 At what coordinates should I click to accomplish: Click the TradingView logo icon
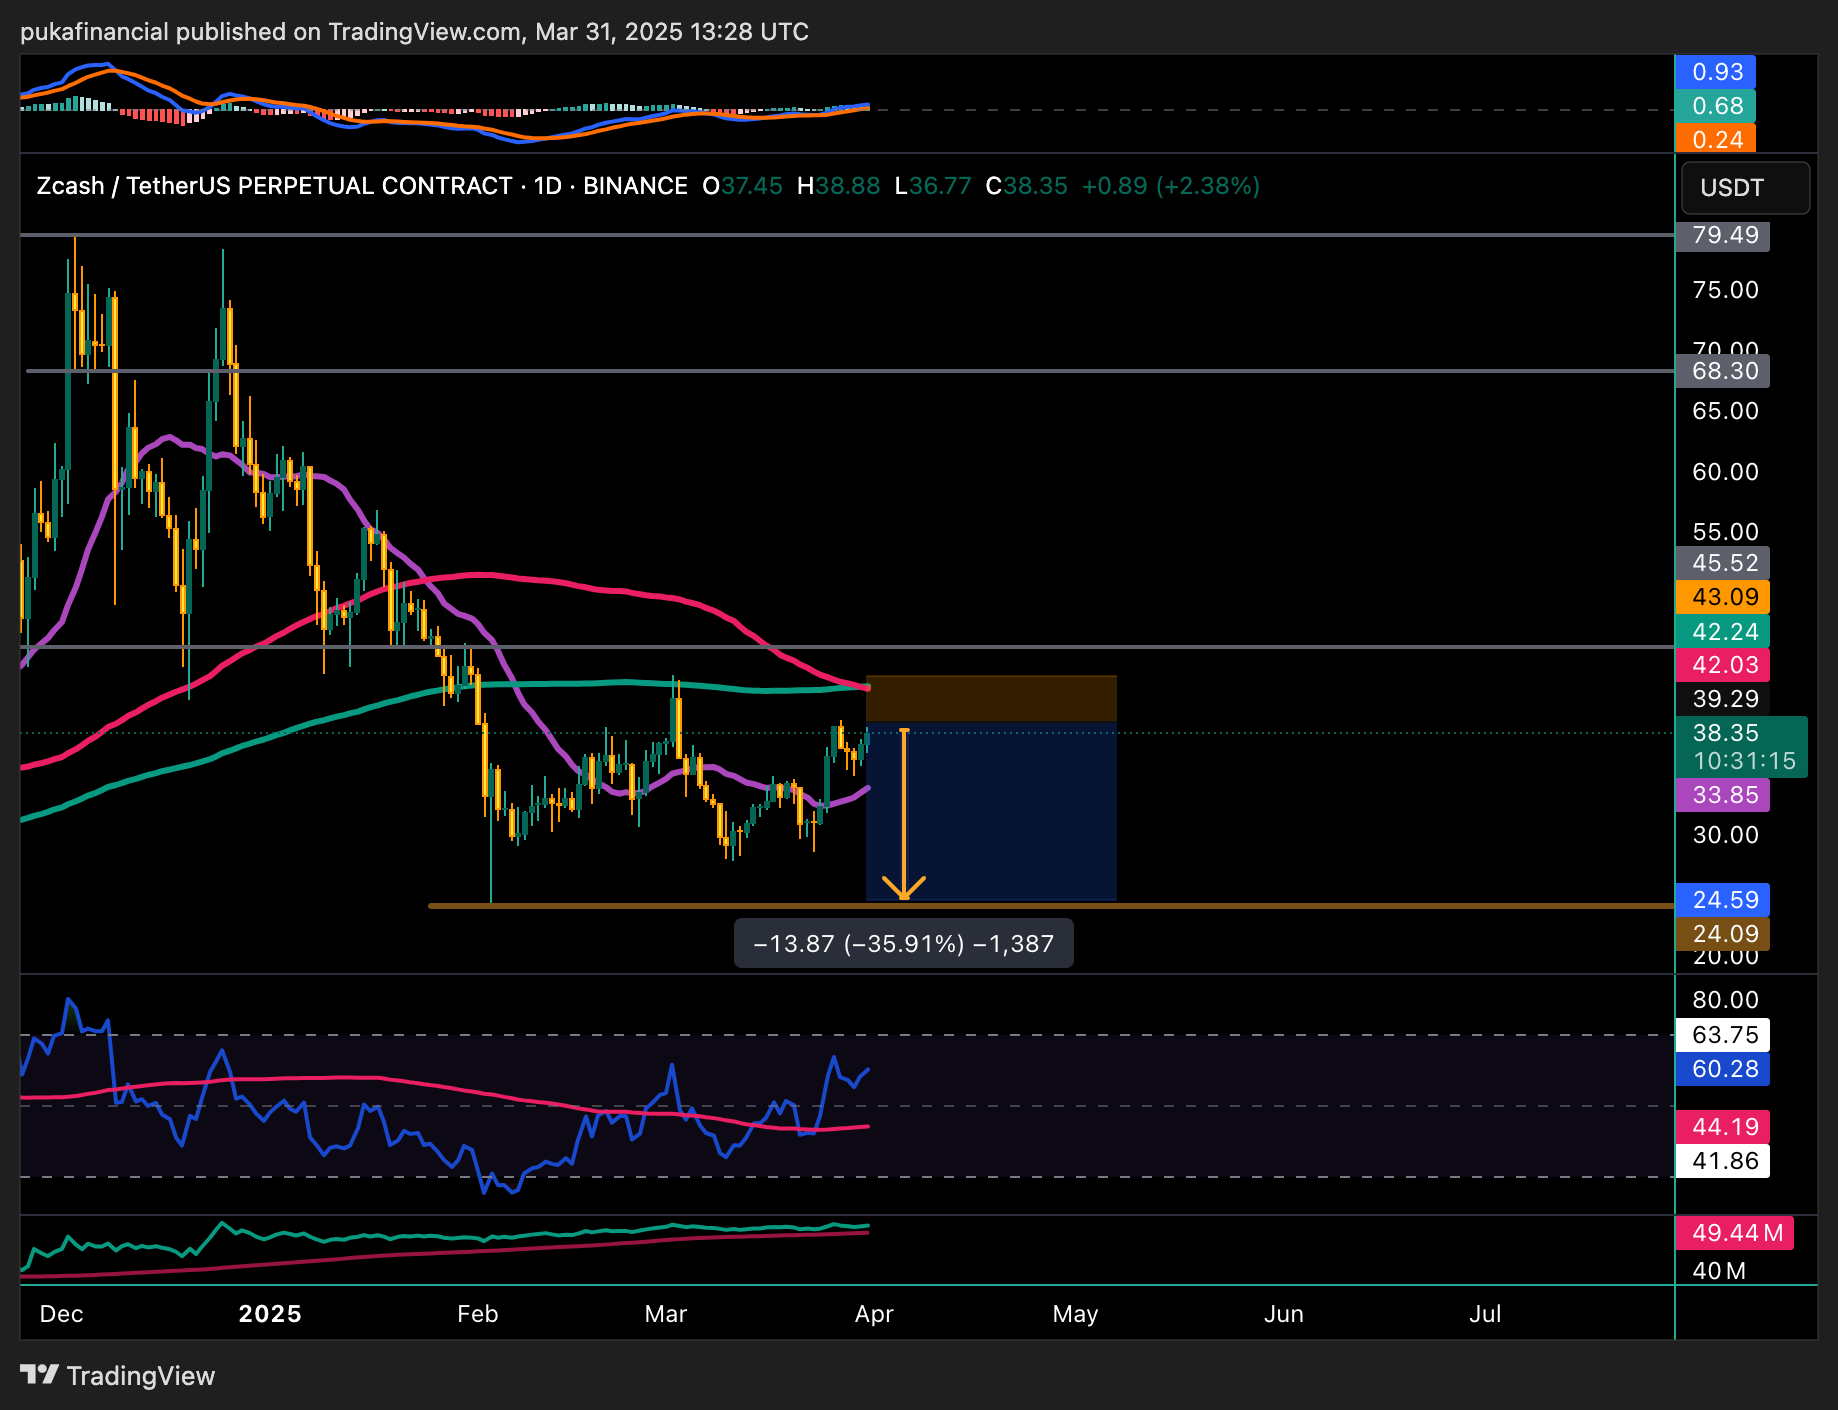(40, 1375)
